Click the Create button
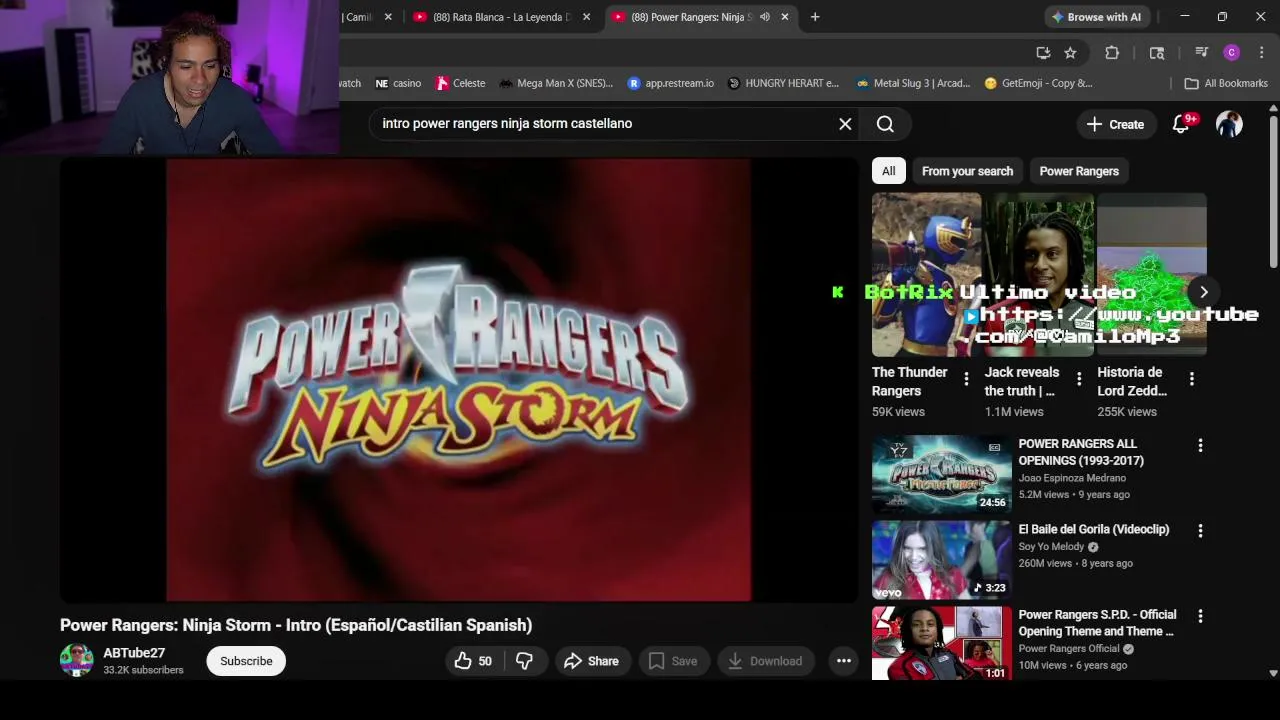 [1115, 124]
